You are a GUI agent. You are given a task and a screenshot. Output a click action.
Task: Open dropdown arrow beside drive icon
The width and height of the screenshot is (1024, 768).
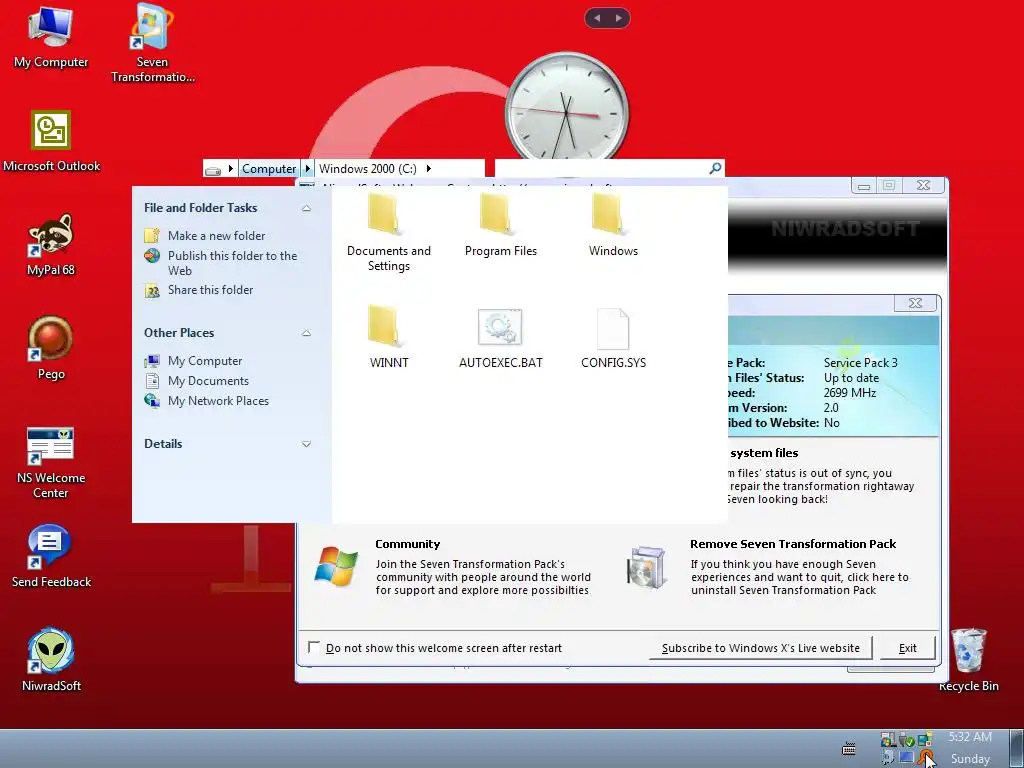click(x=231, y=168)
